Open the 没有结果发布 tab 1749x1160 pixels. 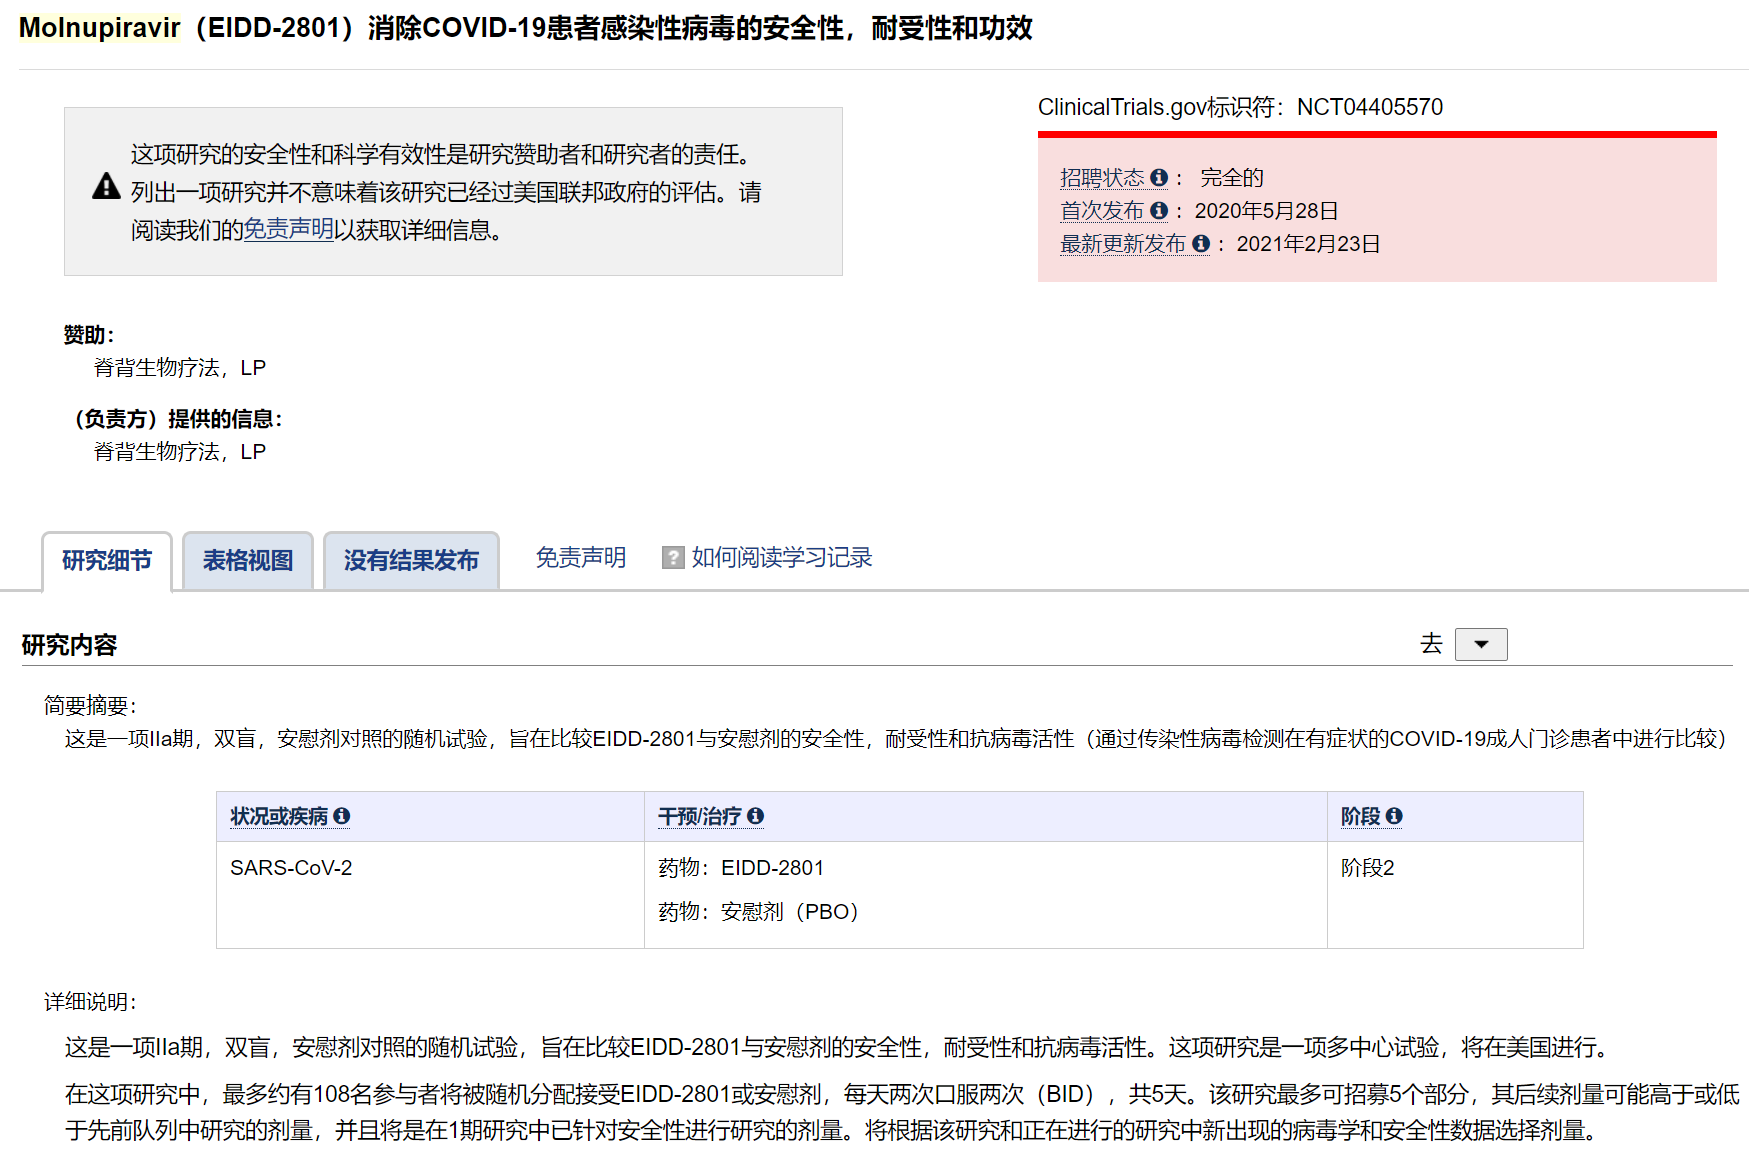[x=411, y=560]
